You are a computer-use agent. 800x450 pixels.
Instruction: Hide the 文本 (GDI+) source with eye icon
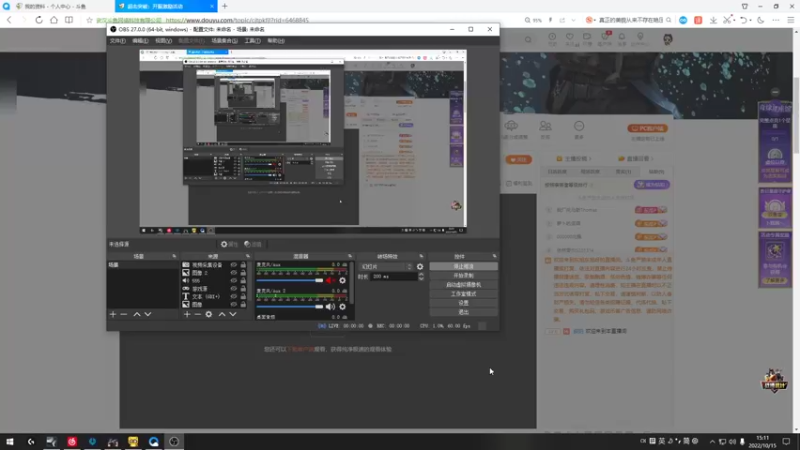[x=234, y=296]
